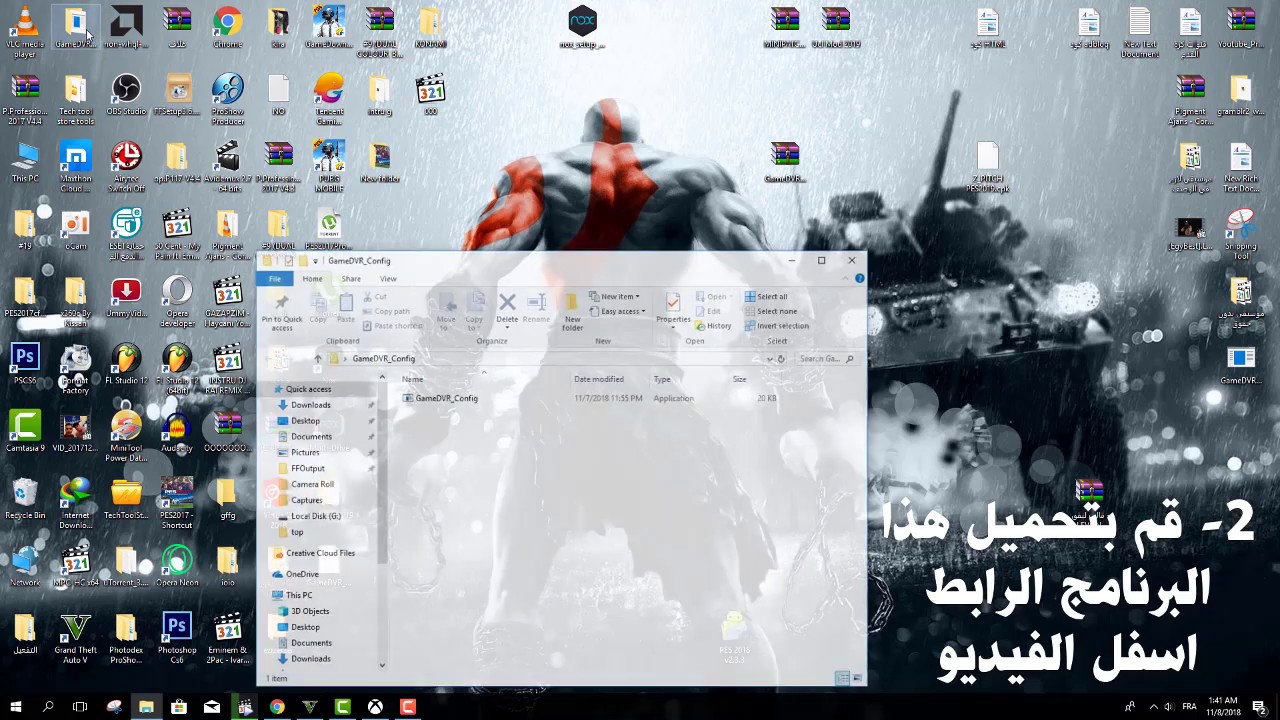This screenshot has height=720, width=1280.
Task: Sort by the Size column header
Action: pyautogui.click(x=739, y=379)
